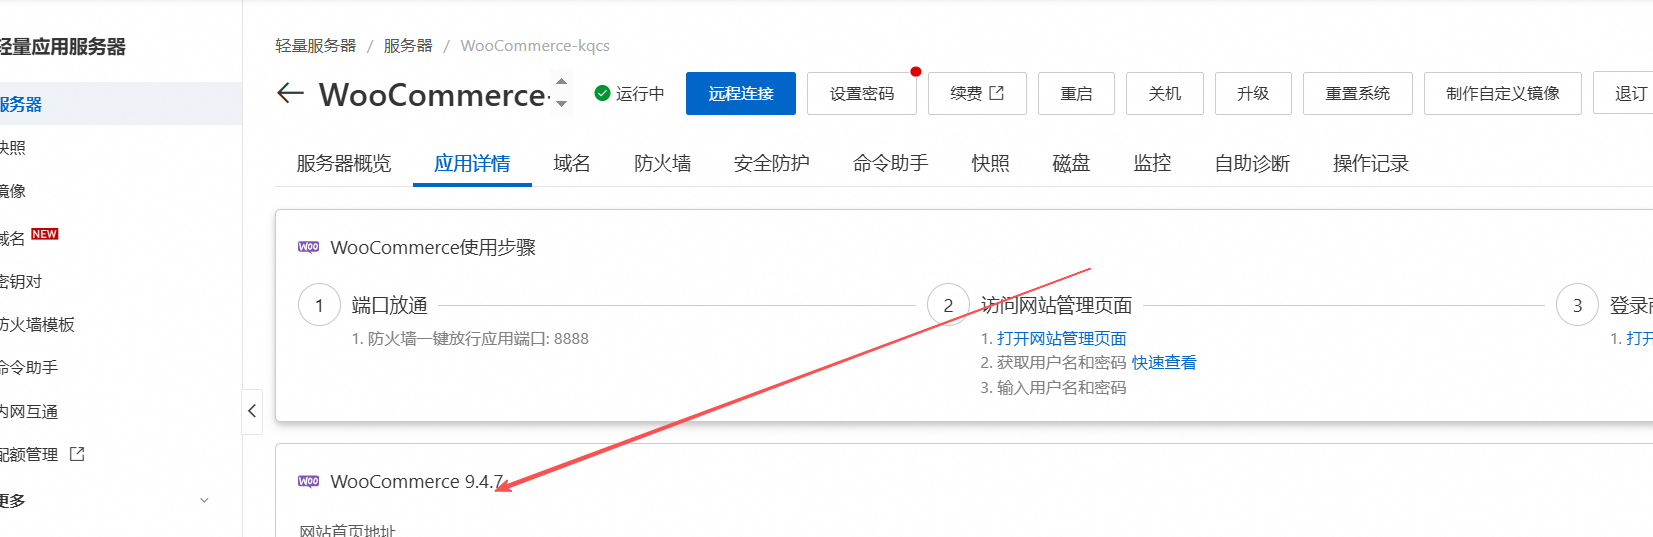
Task: Click the external link icon on 续费
Action: coord(996,93)
